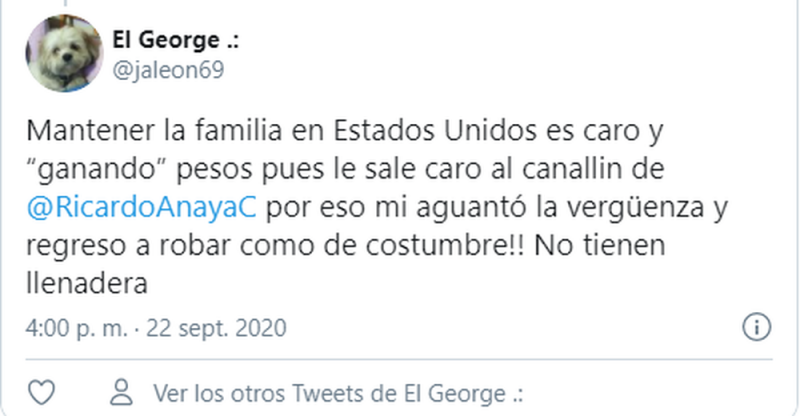
Task: Click the word llenadera in the tweet
Action: tap(87, 283)
